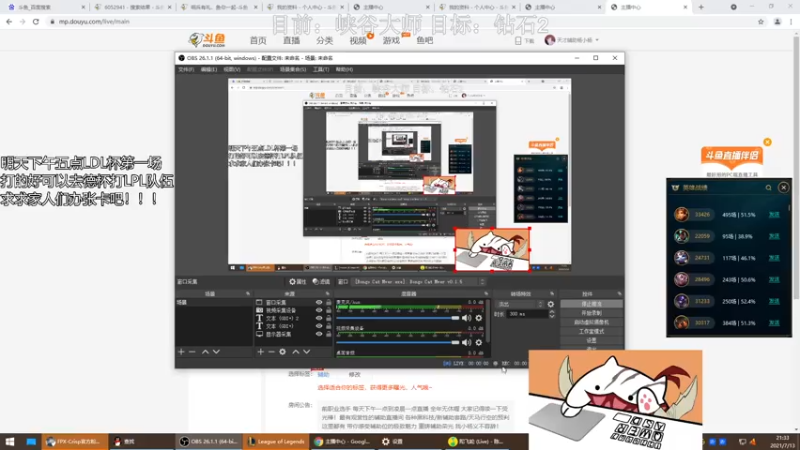This screenshot has width=800, height=450.
Task: Move source down with the down arrow in Sources panel
Action: pos(307,352)
